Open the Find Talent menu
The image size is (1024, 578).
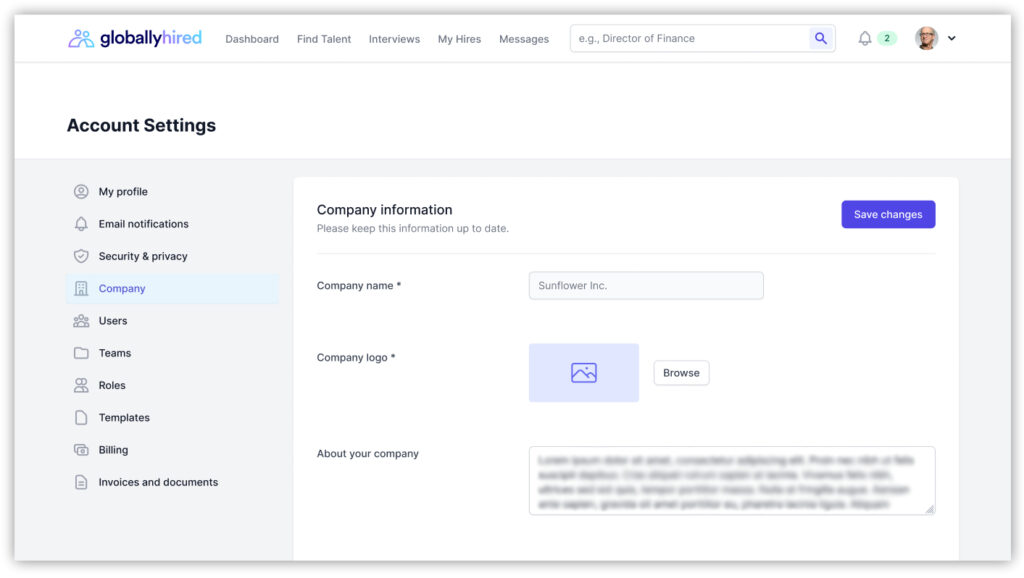pos(324,39)
